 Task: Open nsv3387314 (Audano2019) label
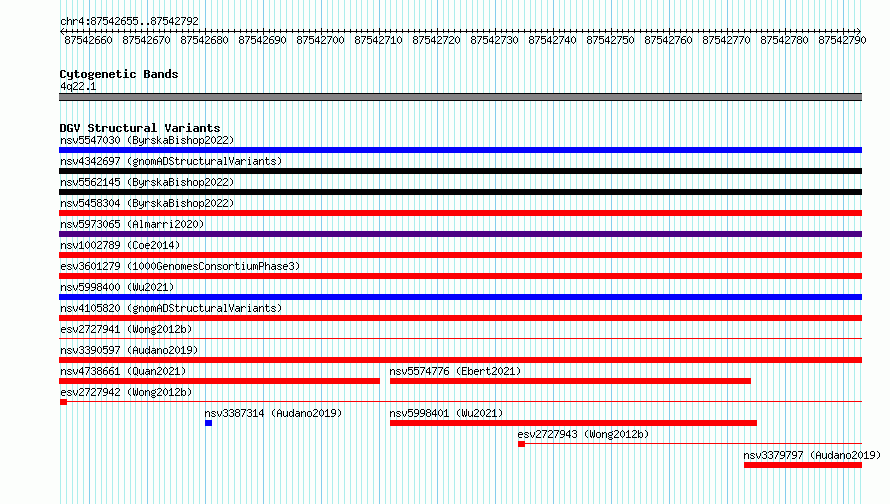274,413
